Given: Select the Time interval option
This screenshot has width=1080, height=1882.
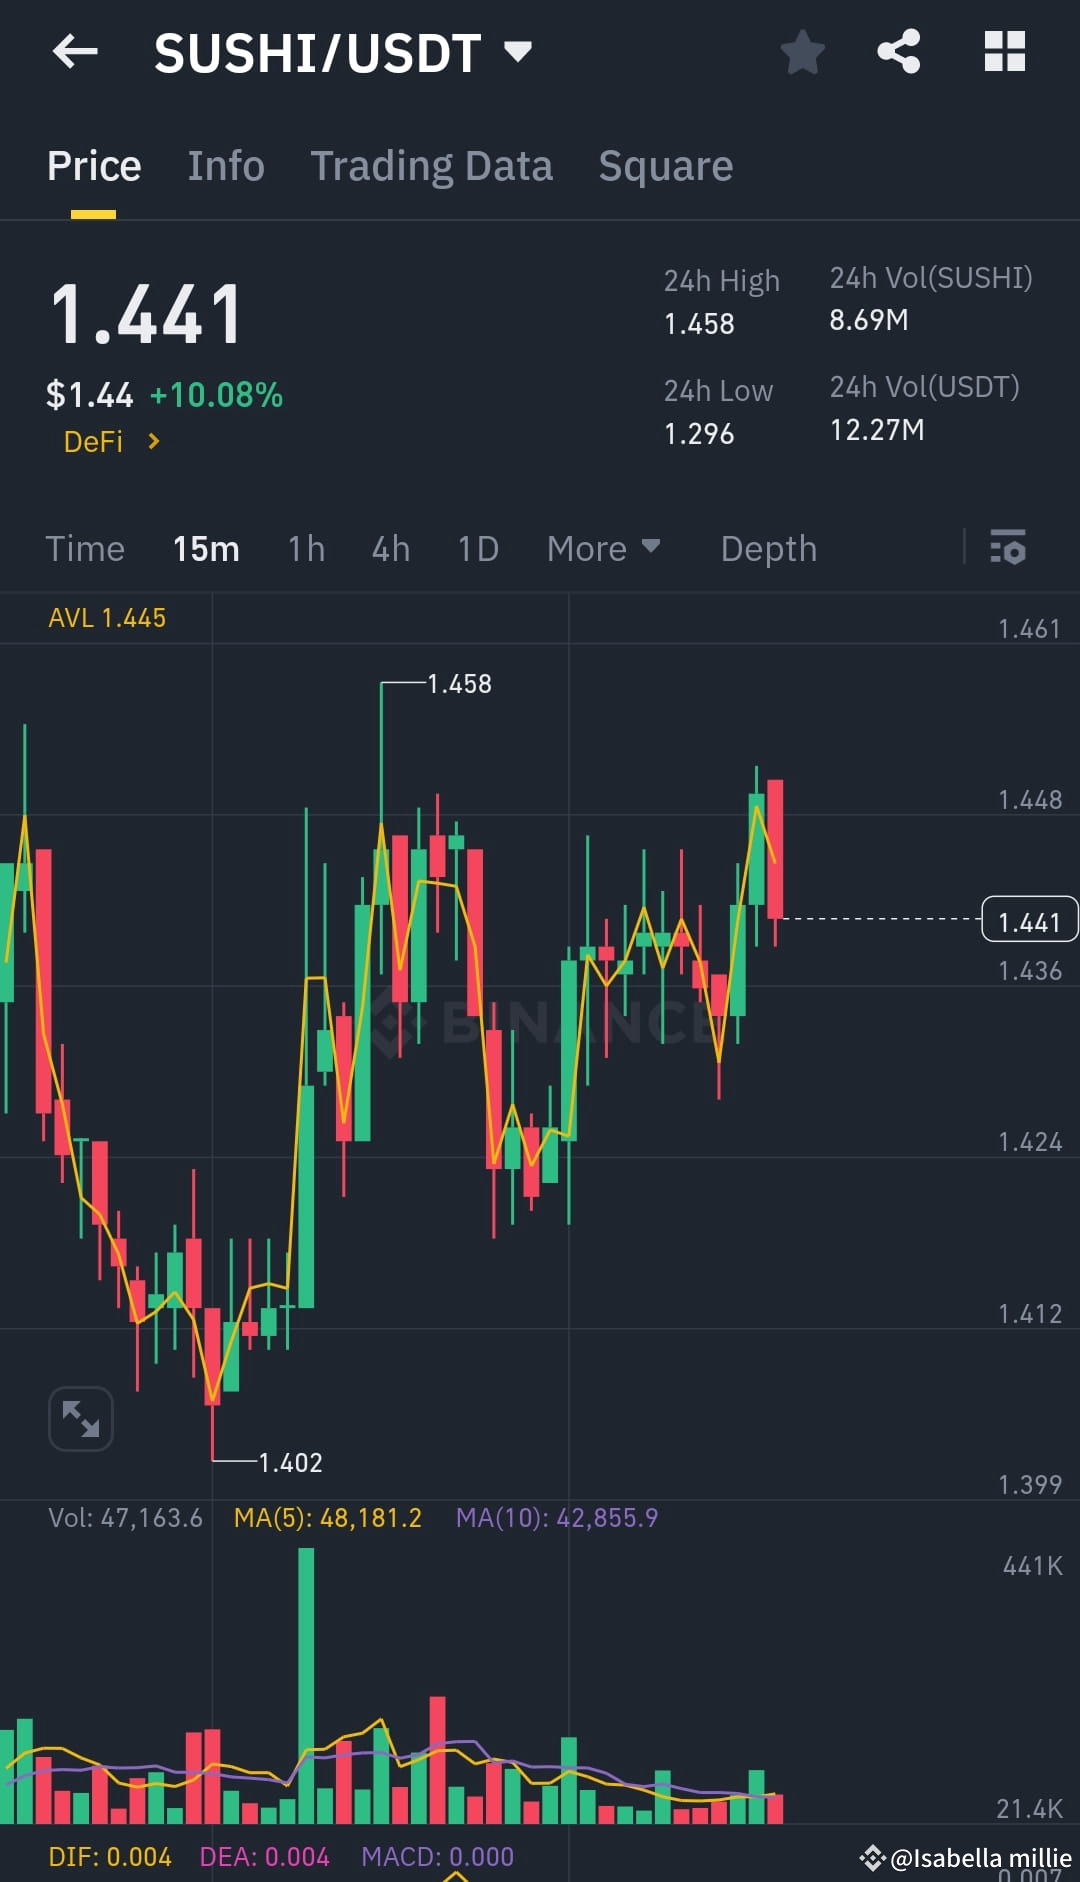Looking at the screenshot, I should click(85, 548).
